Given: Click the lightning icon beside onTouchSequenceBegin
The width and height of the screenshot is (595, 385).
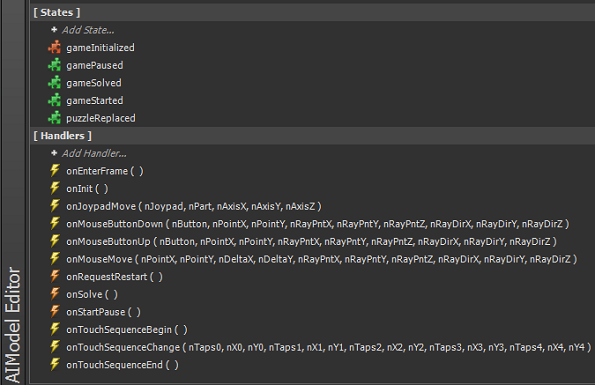Looking at the screenshot, I should [55, 330].
